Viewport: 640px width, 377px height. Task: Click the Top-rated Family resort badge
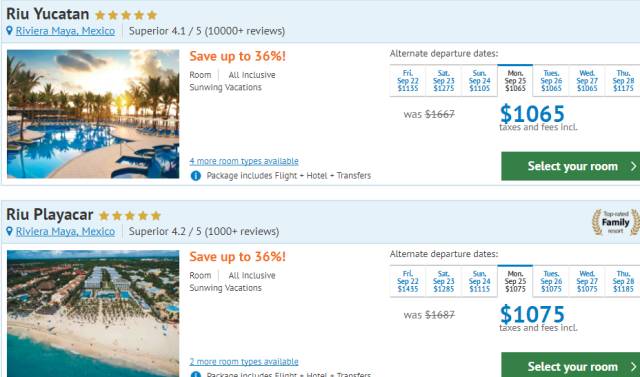click(616, 222)
